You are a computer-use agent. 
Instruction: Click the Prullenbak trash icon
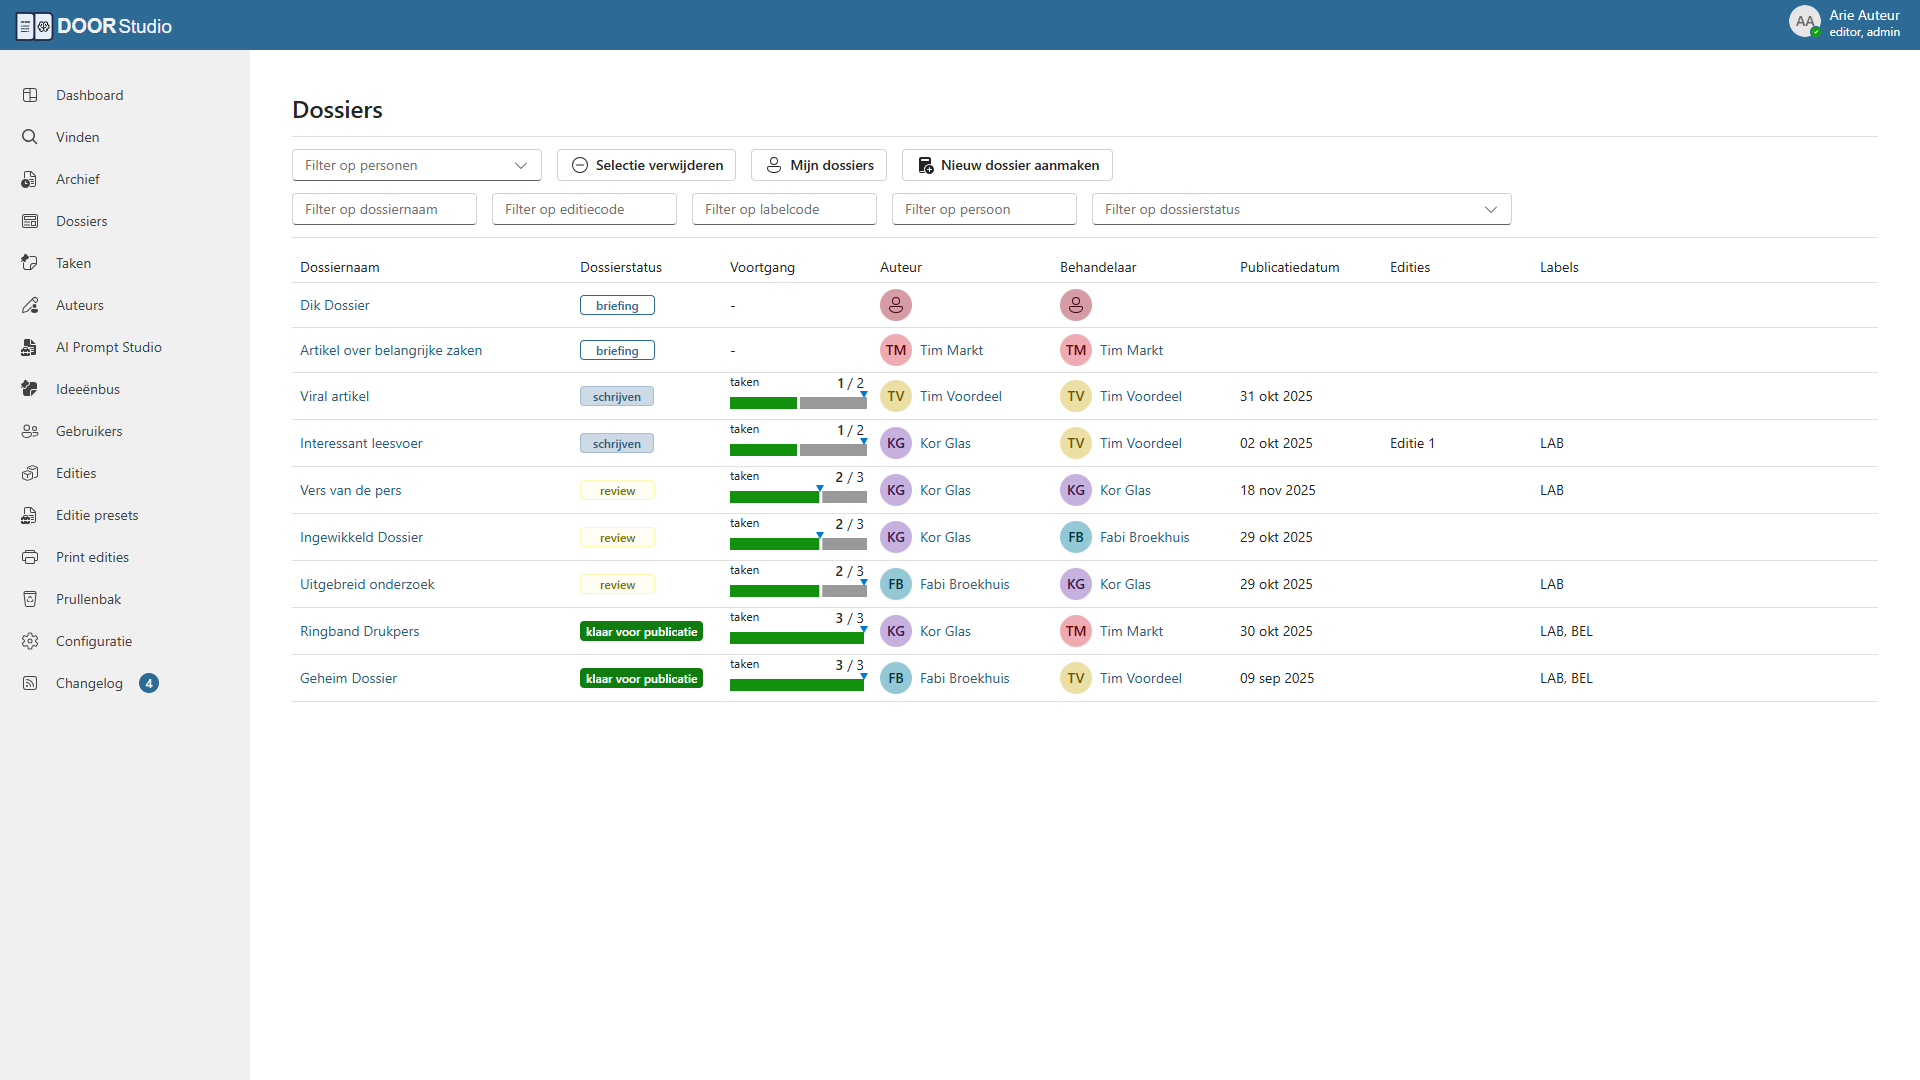[30, 599]
